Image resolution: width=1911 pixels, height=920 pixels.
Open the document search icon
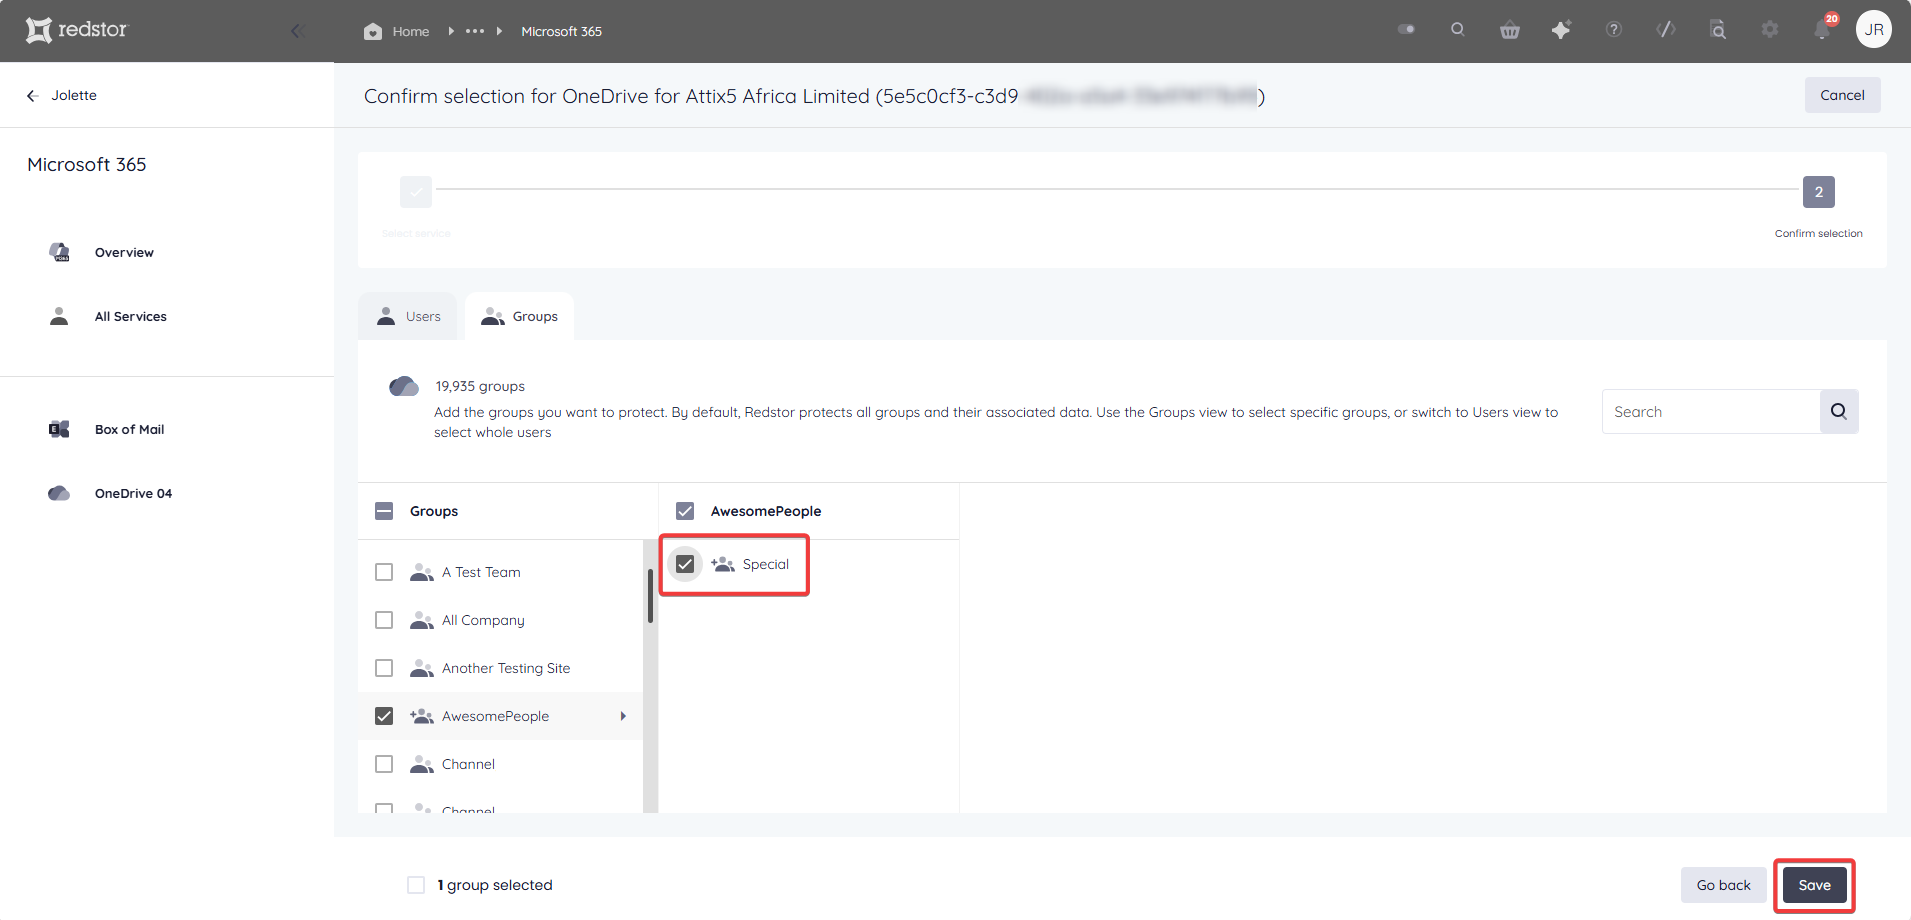[1718, 30]
